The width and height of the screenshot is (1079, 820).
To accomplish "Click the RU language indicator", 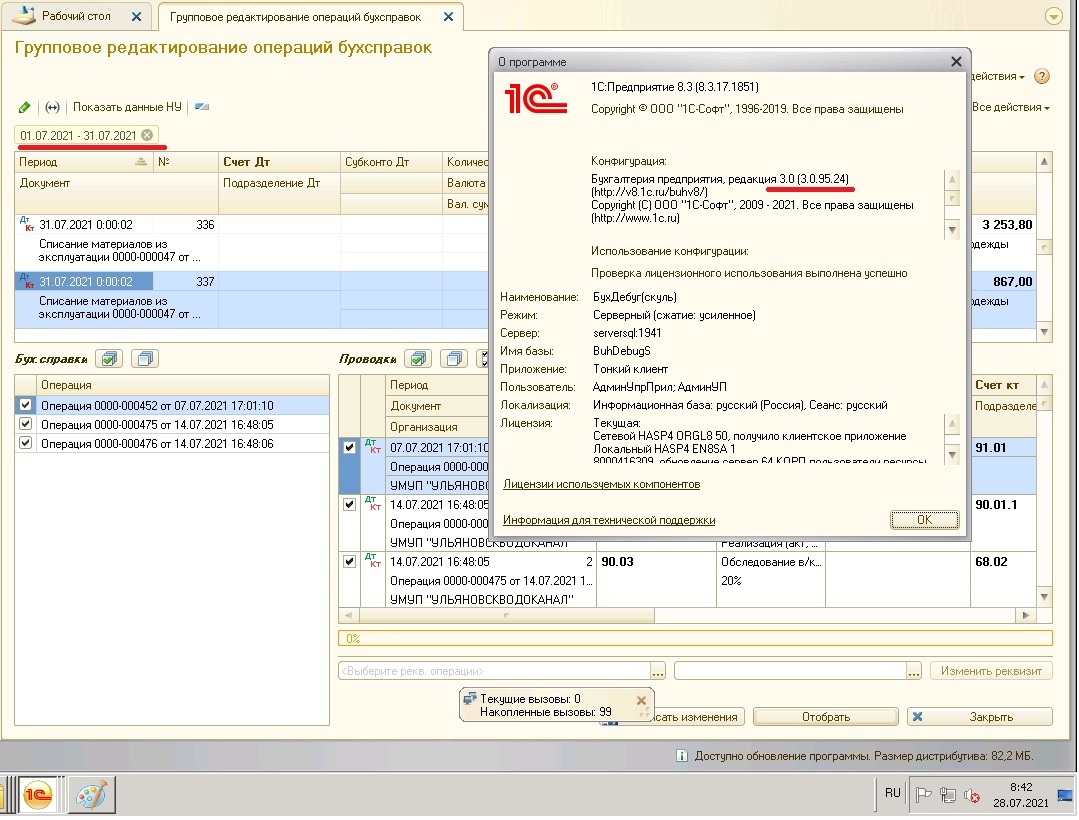I will [893, 793].
